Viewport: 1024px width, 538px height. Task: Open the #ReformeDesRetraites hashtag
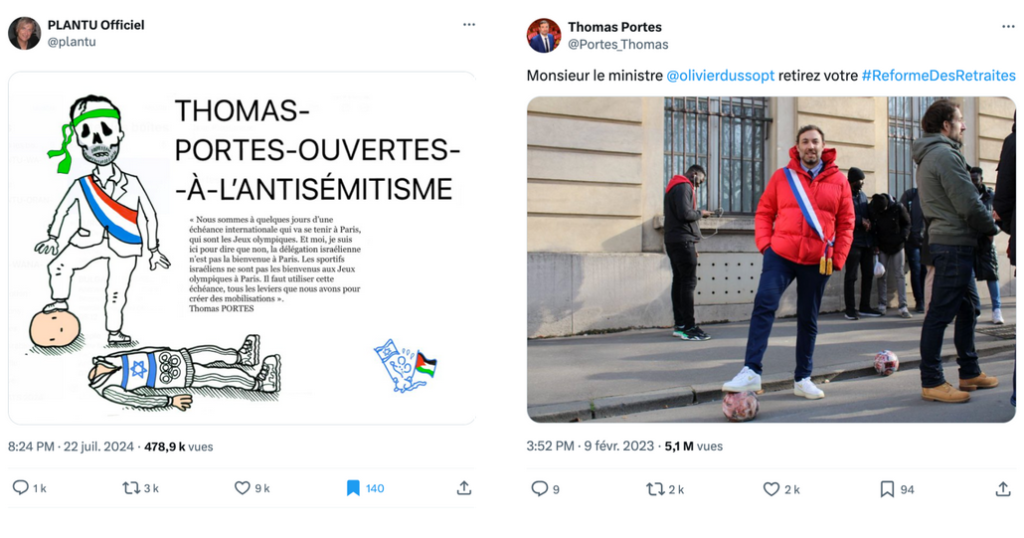pyautogui.click(x=938, y=76)
